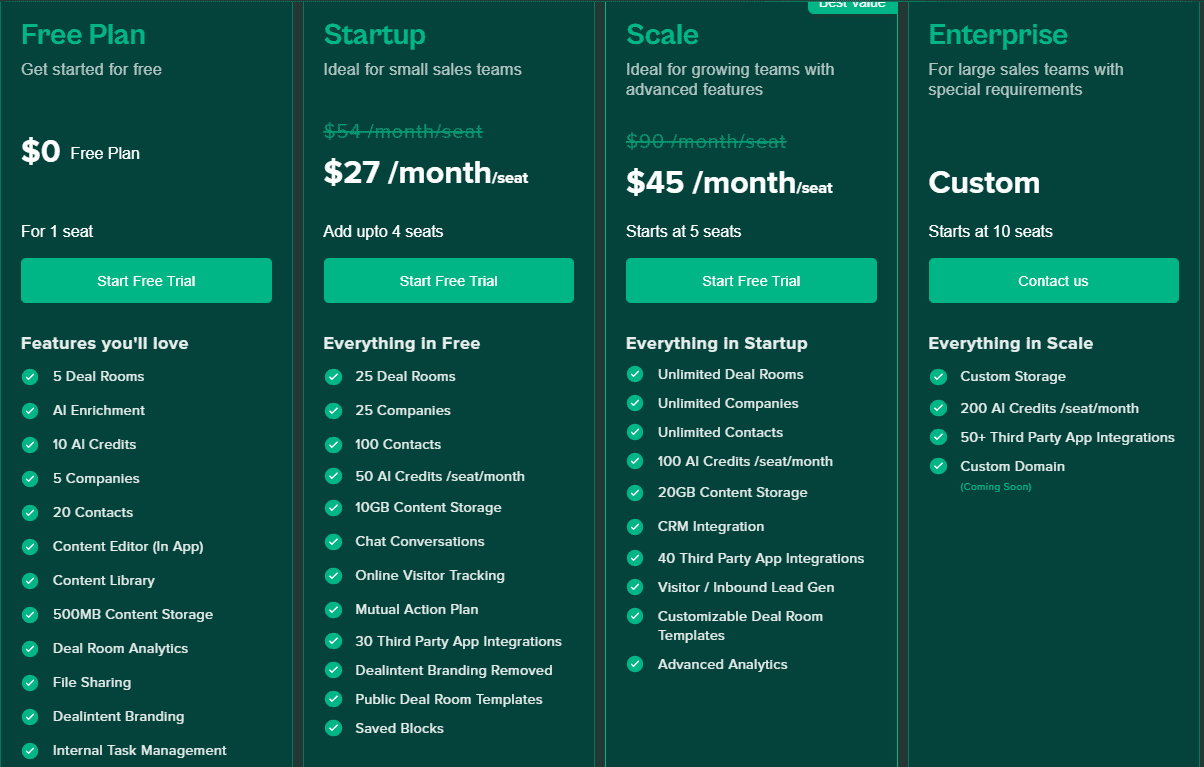Viewport: 1204px width, 767px height.
Task: Select the Best Value badge above Scale
Action: (x=852, y=5)
